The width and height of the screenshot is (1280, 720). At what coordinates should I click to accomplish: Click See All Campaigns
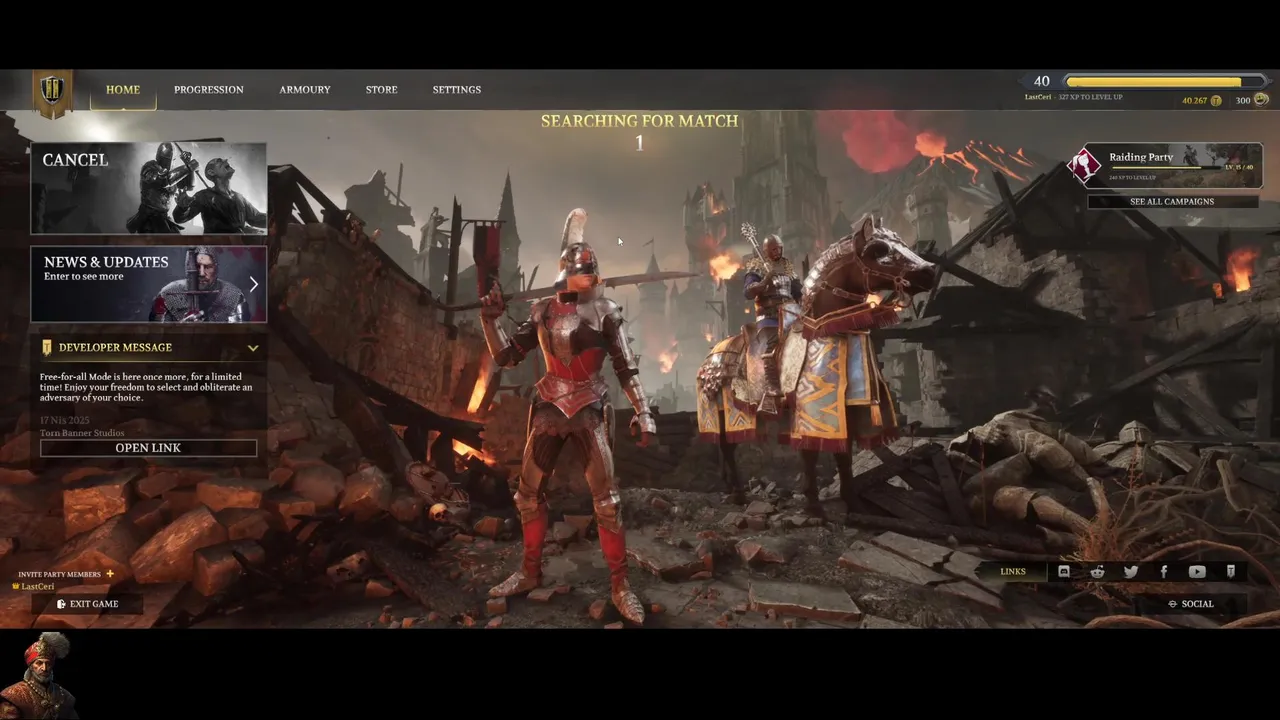click(x=1172, y=201)
